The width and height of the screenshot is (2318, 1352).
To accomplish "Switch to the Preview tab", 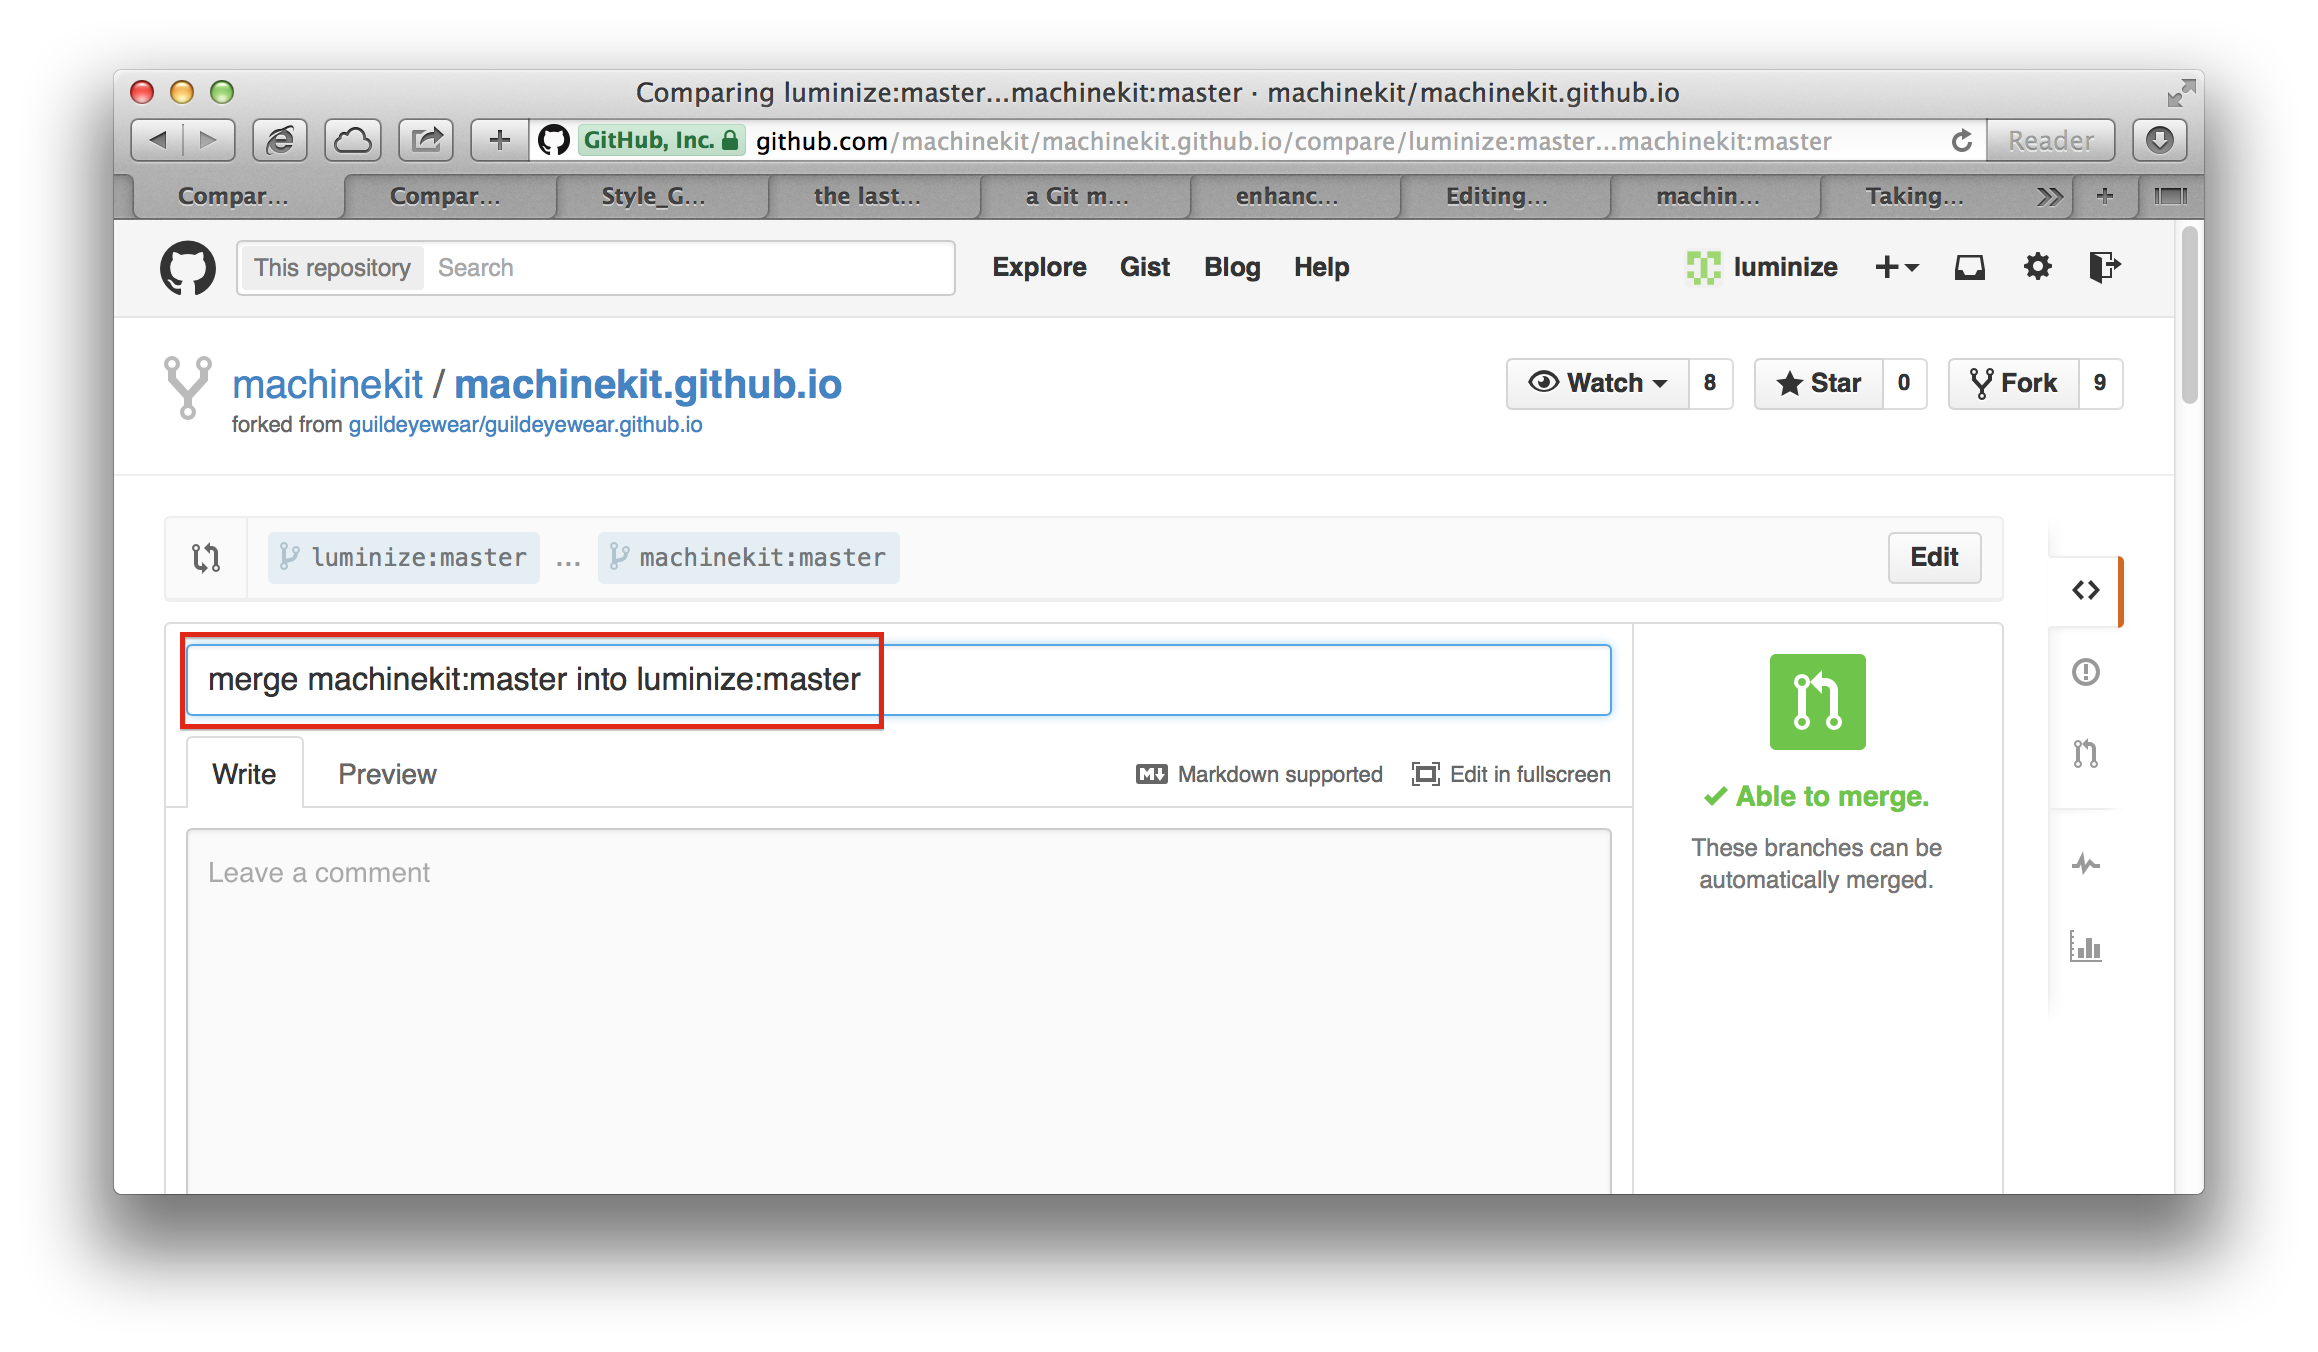I will (x=387, y=774).
